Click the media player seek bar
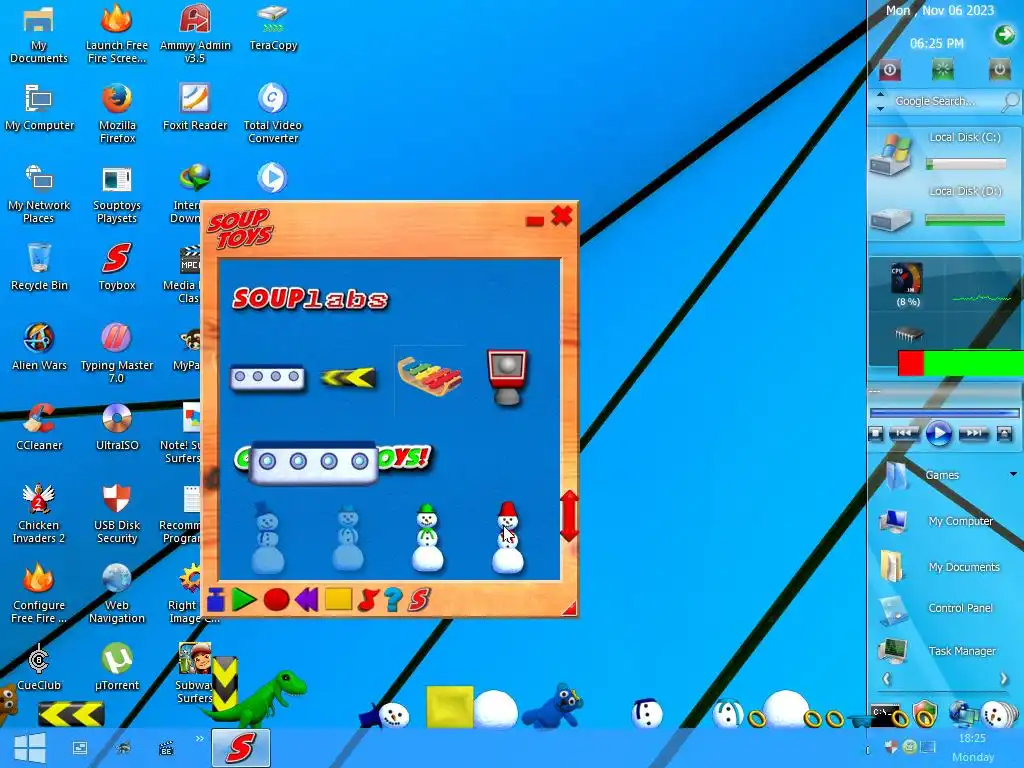The height and width of the screenshot is (768, 1024). [x=944, y=412]
